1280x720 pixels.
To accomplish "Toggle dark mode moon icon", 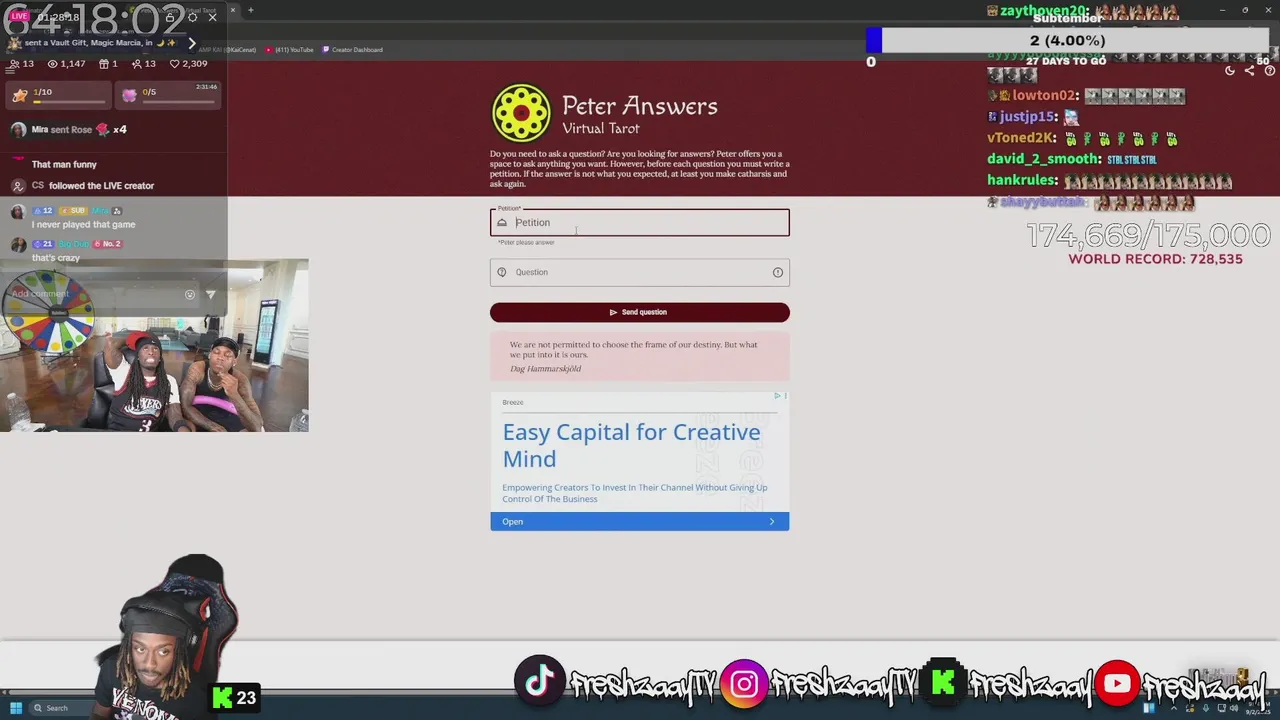I will [x=1230, y=71].
